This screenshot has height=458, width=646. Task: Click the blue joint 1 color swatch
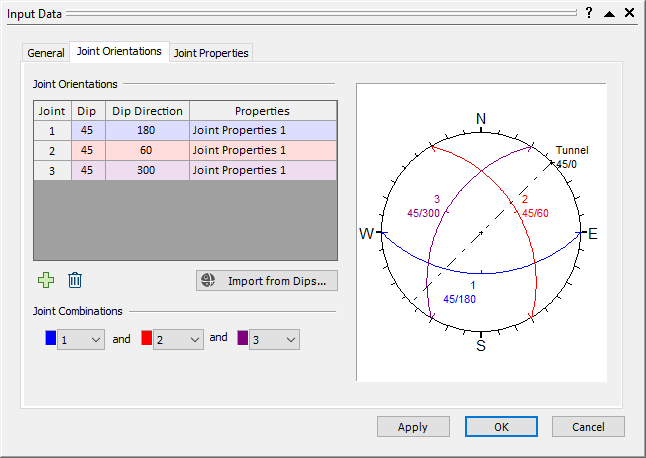51,338
